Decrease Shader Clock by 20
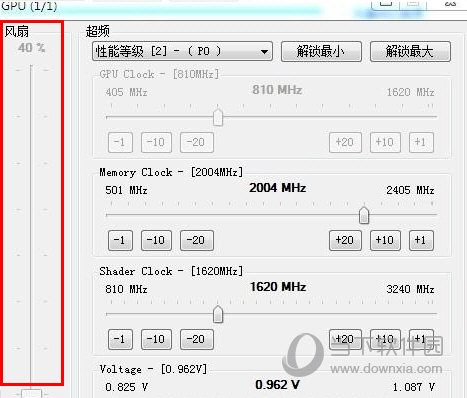Image resolution: width=467 pixels, height=398 pixels. [197, 339]
